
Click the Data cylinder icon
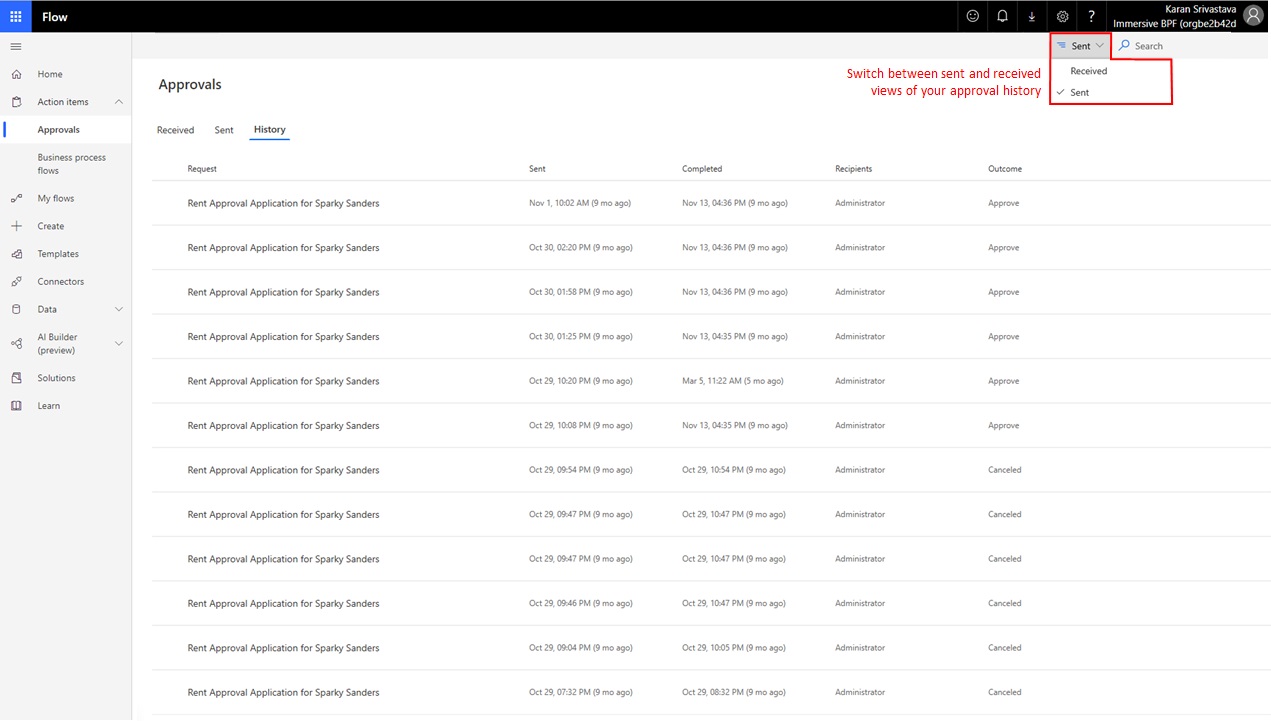tap(16, 309)
